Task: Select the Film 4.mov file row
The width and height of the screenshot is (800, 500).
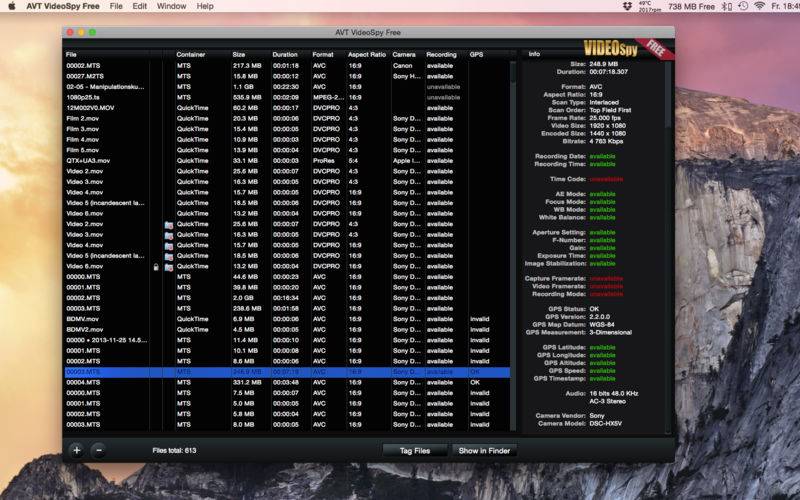Action: (287, 139)
